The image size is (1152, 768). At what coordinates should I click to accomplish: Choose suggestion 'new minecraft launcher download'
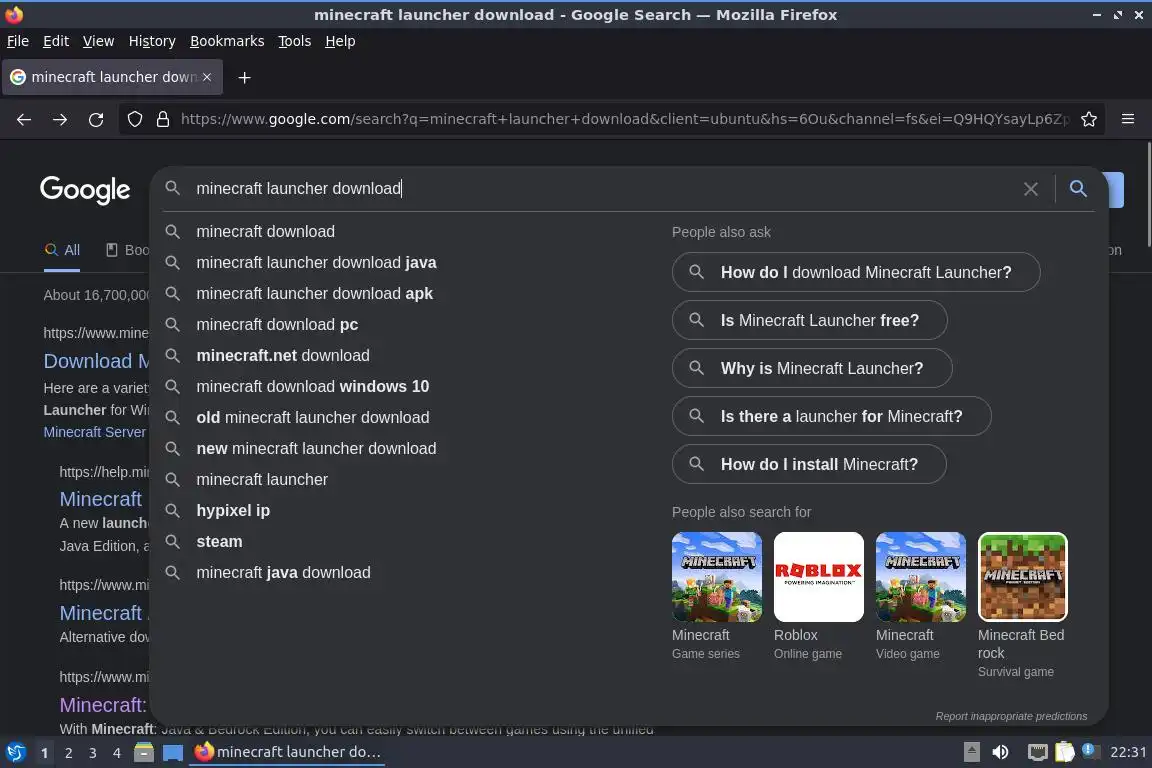316,448
